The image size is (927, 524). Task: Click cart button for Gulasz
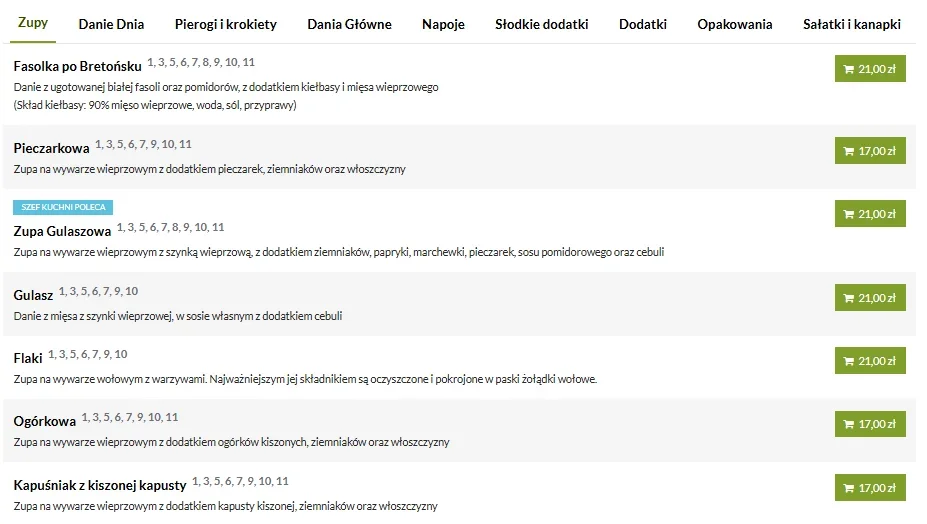869,298
